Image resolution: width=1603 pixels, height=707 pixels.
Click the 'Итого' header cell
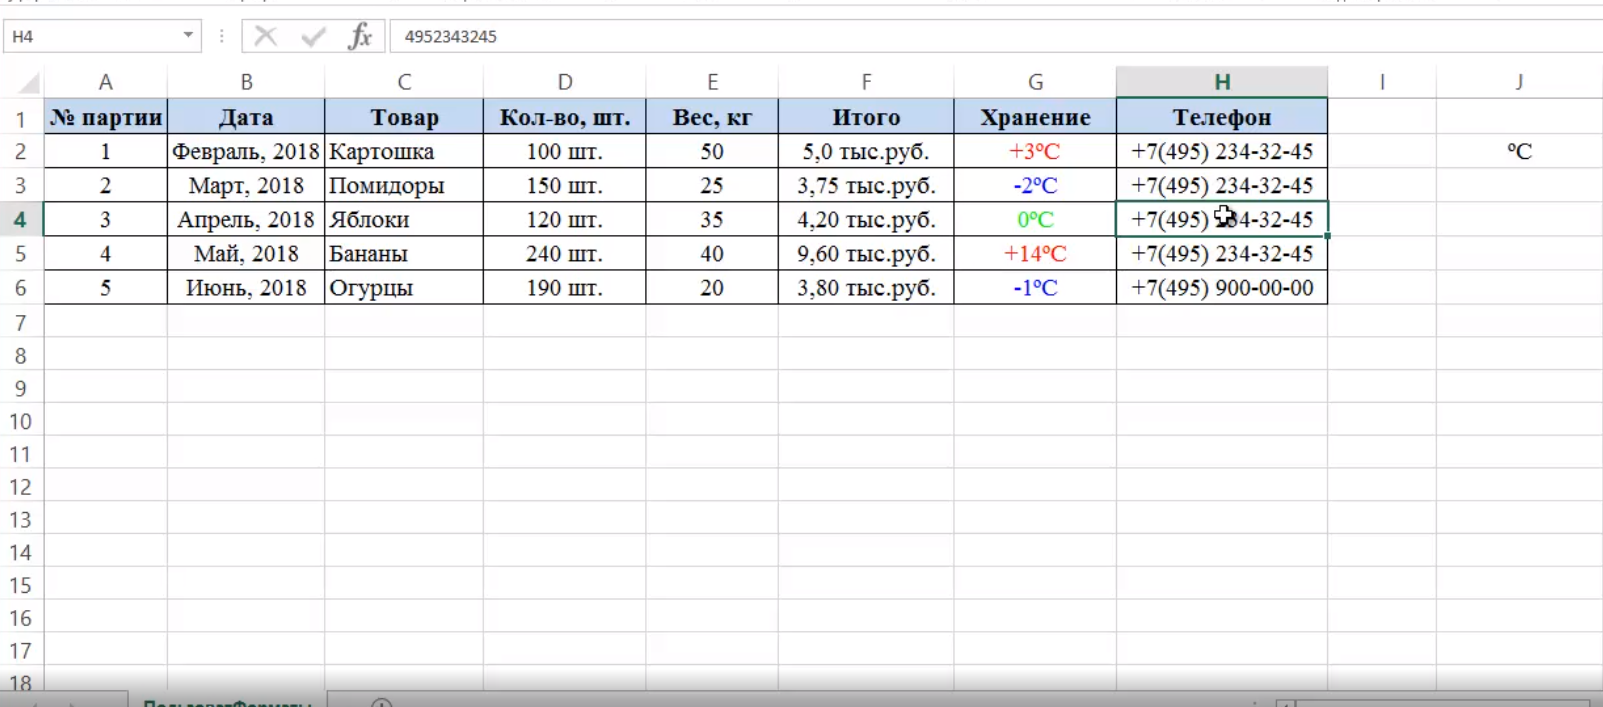866,117
